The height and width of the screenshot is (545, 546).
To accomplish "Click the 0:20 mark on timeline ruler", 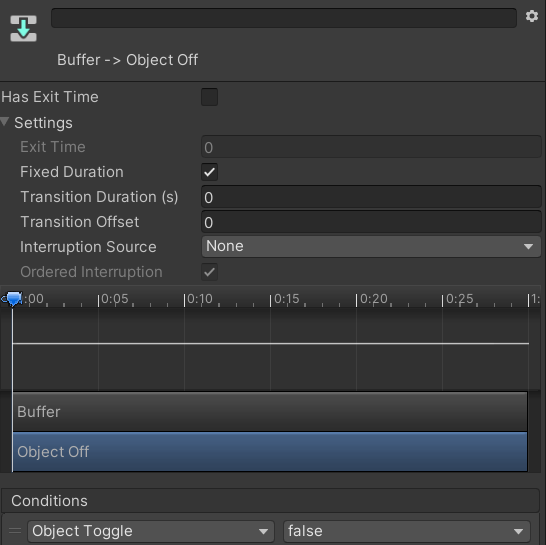I will pos(374,299).
